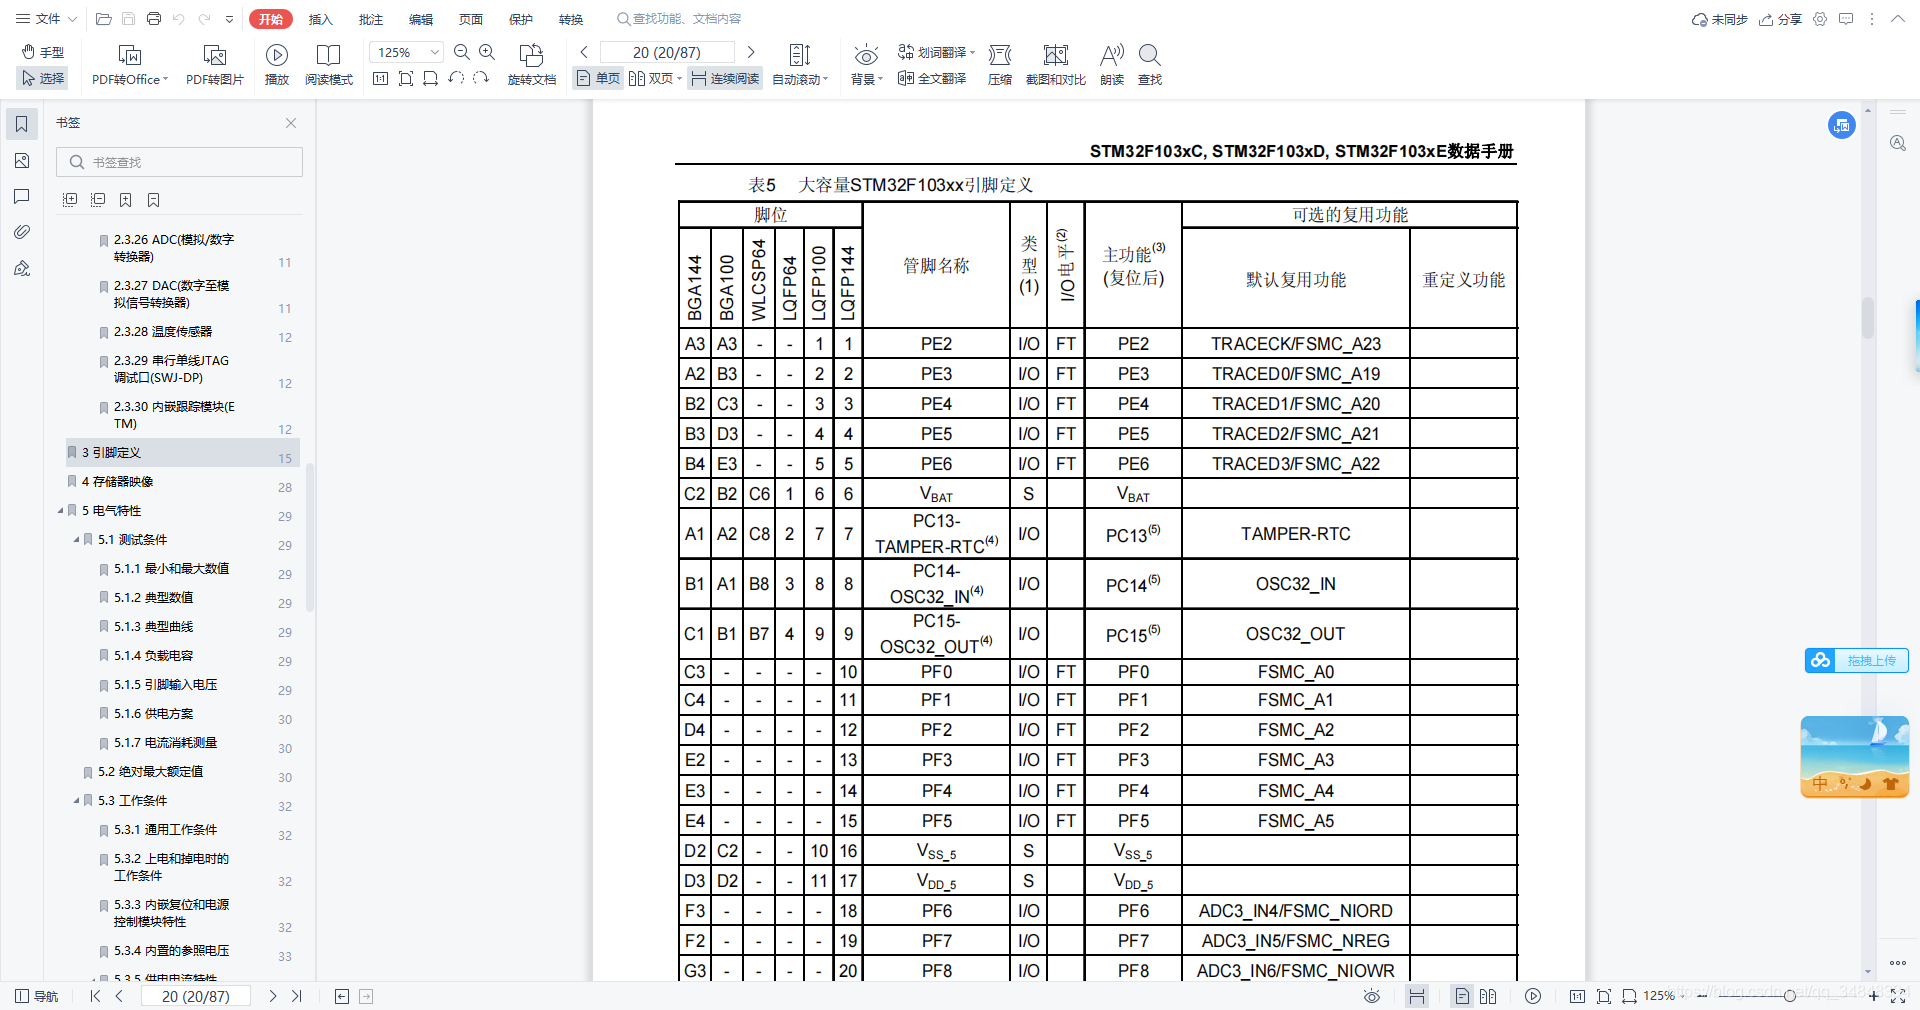Viewport: 1920px width, 1010px height.
Task: Click the open-folder icon in quick access bar
Action: (x=103, y=19)
